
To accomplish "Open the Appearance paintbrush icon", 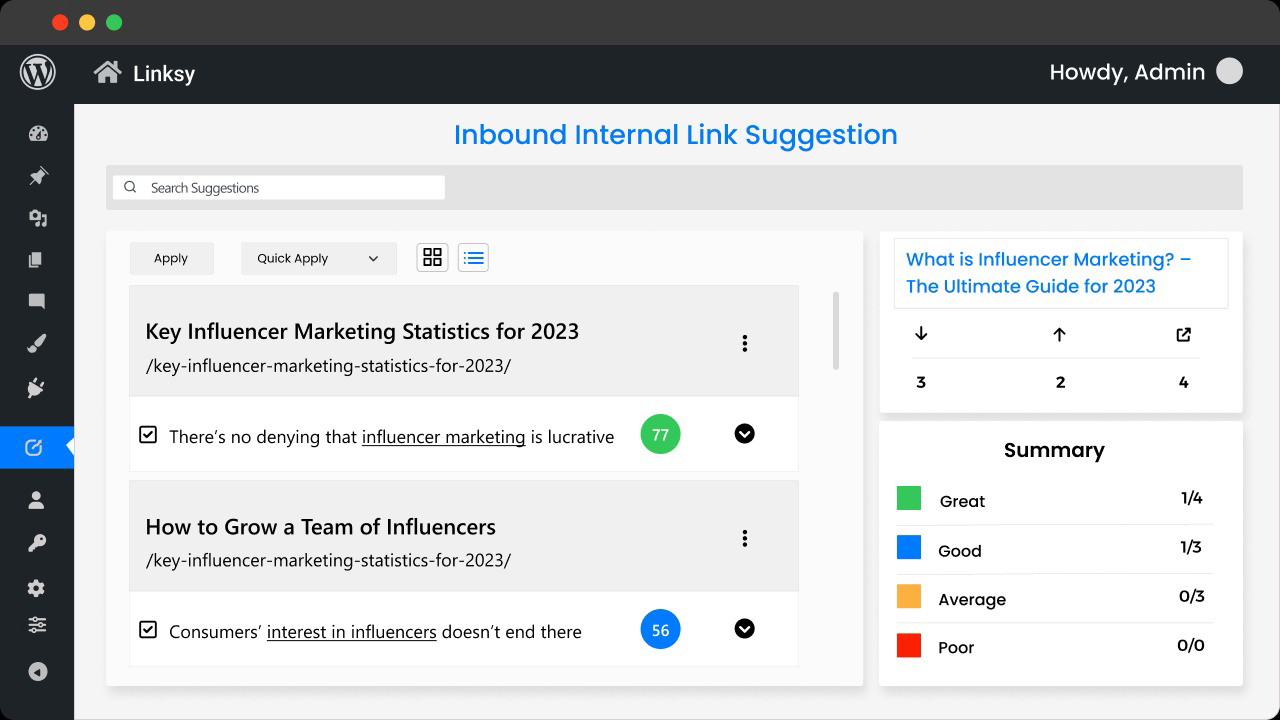I will [x=37, y=345].
